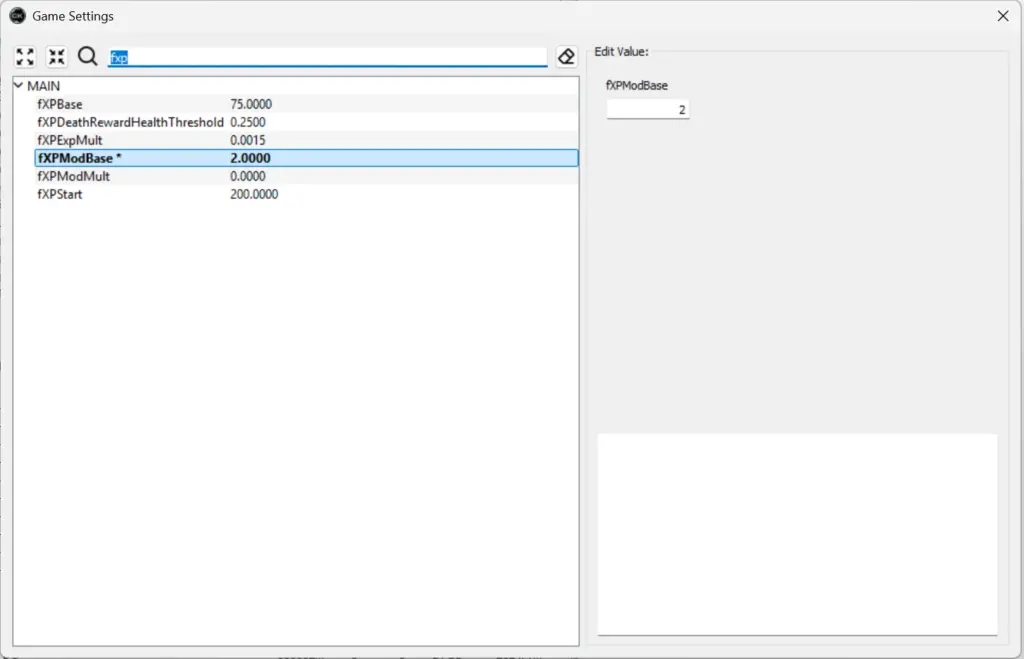Viewport: 1024px width, 659px height.
Task: Click the notes area at bottom right
Action: [x=797, y=533]
